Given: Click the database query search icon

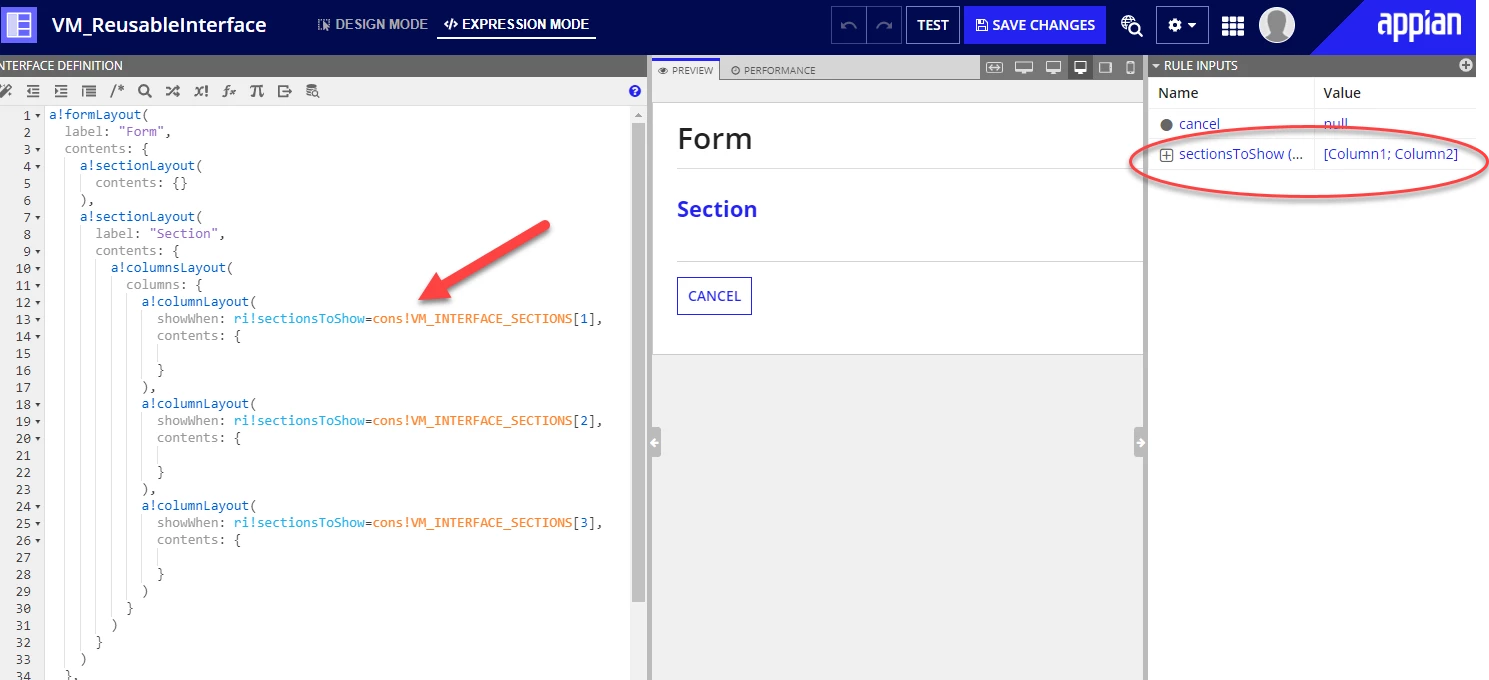Looking at the screenshot, I should (313, 91).
